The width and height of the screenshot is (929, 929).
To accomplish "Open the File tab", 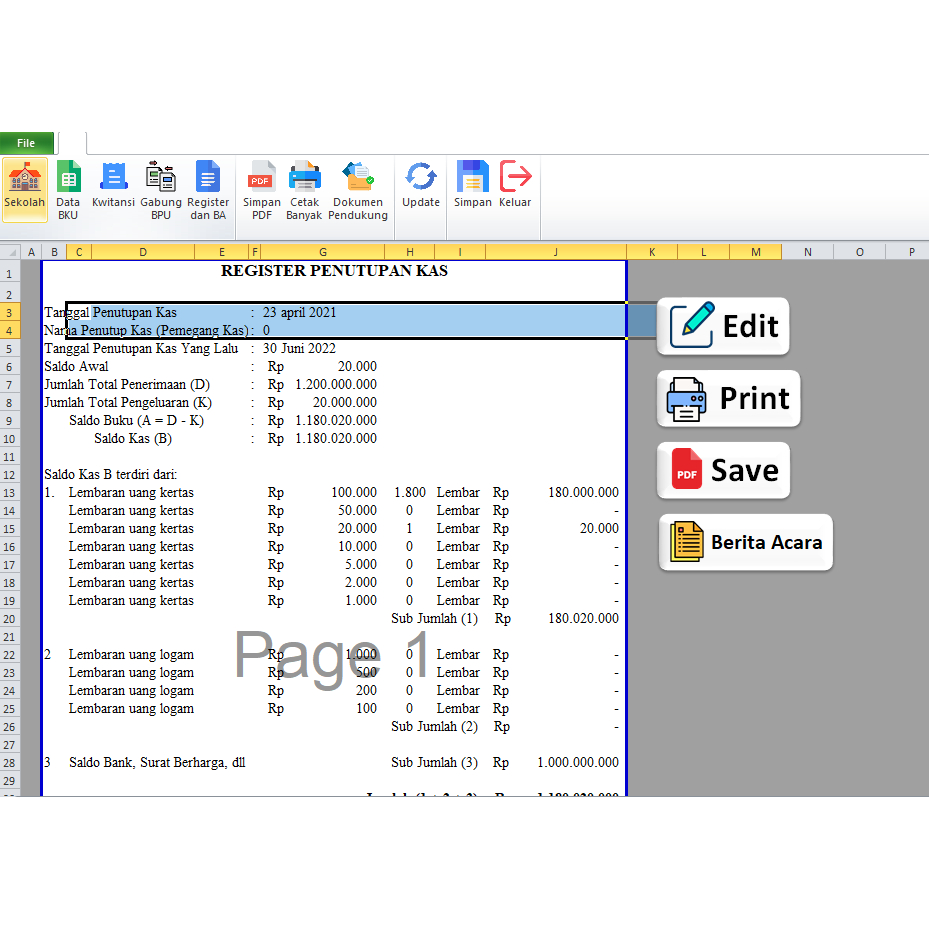I will click(26, 143).
